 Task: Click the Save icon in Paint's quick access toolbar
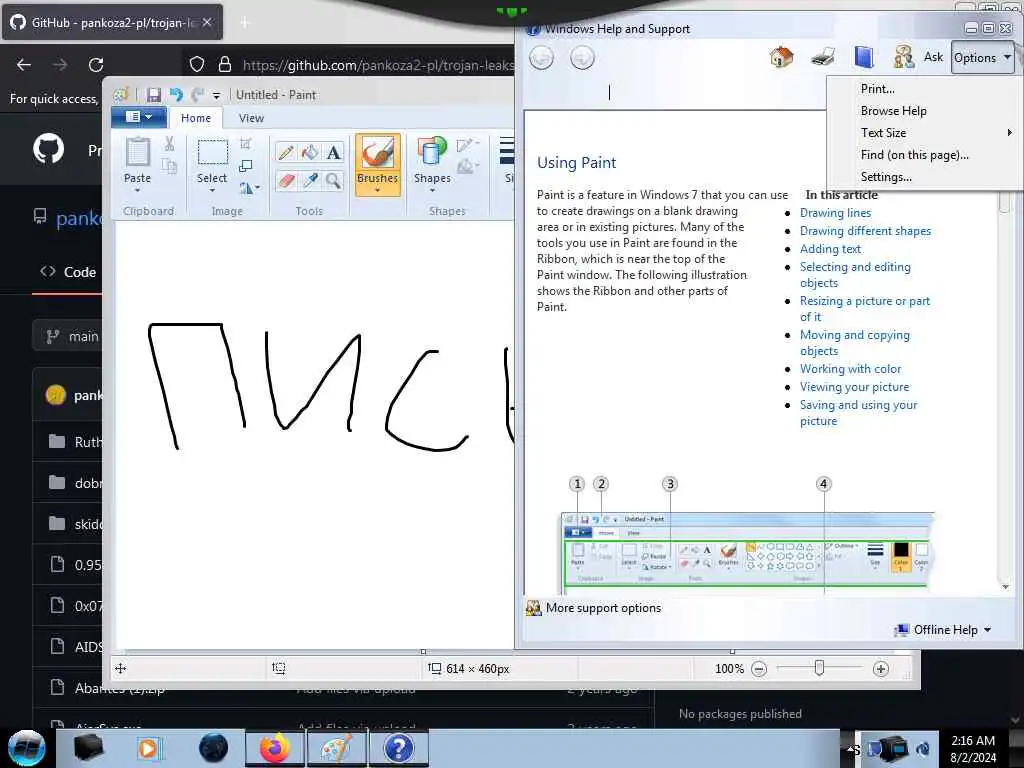153,95
